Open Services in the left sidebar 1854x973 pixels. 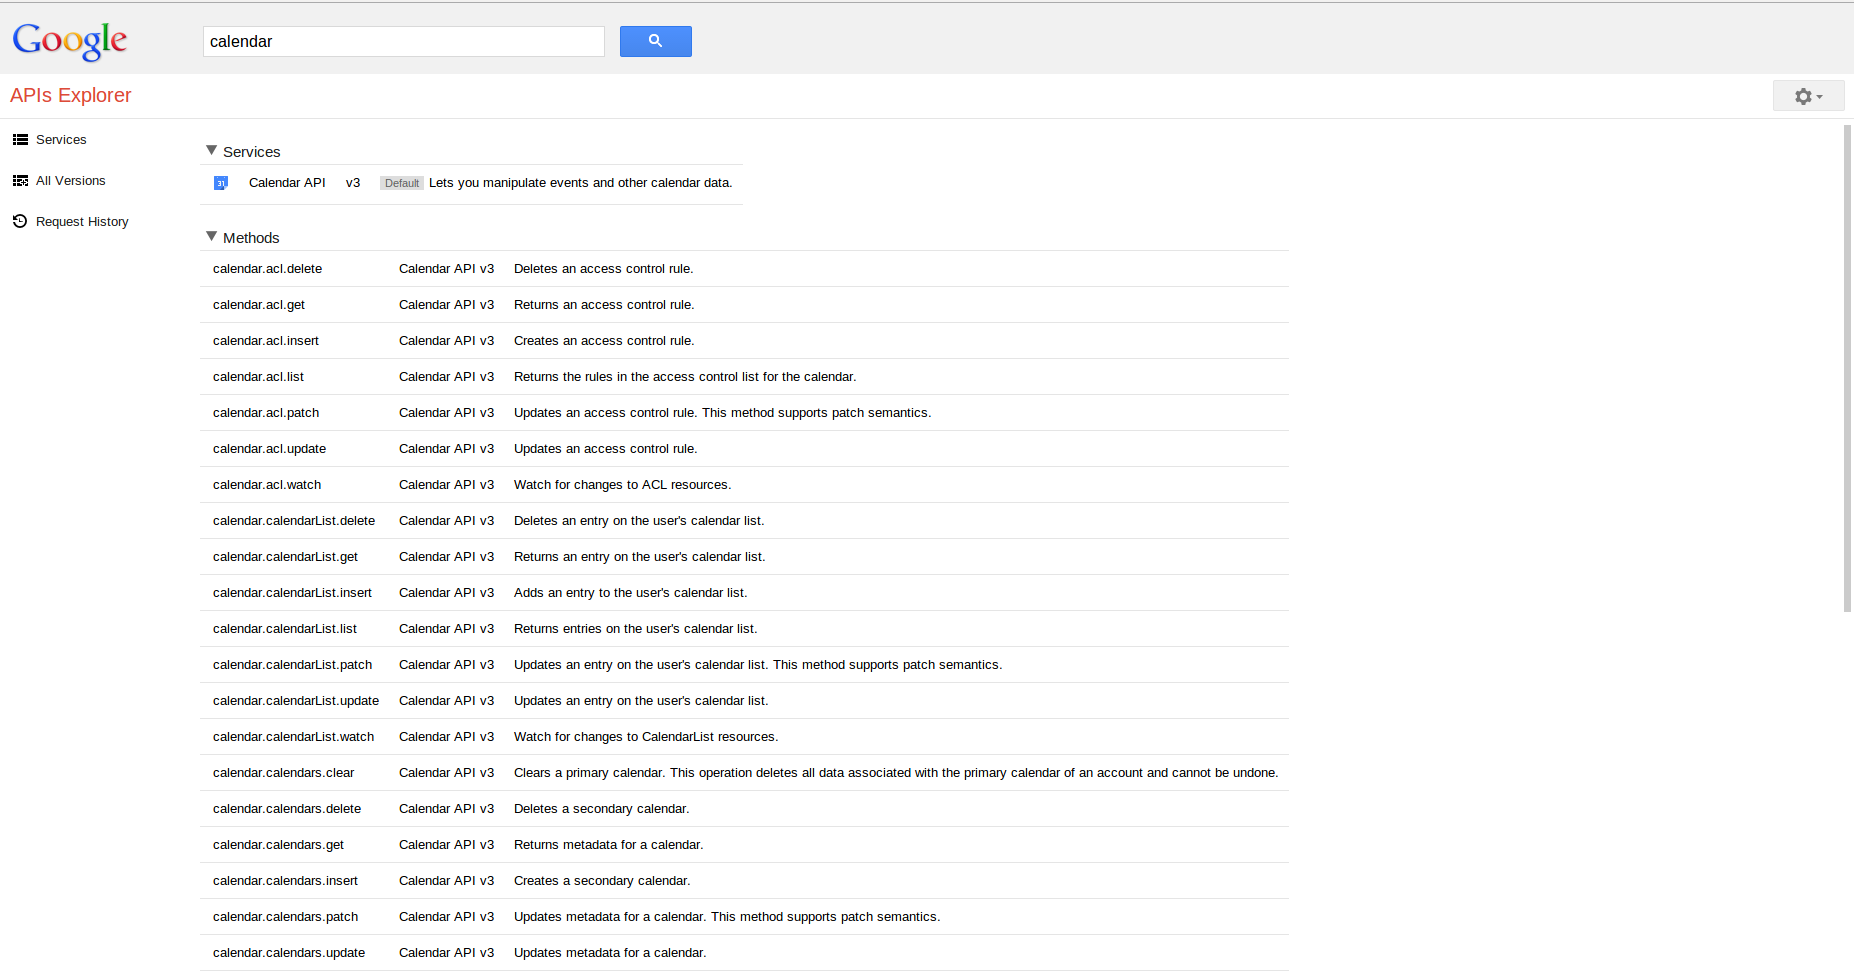(x=61, y=140)
